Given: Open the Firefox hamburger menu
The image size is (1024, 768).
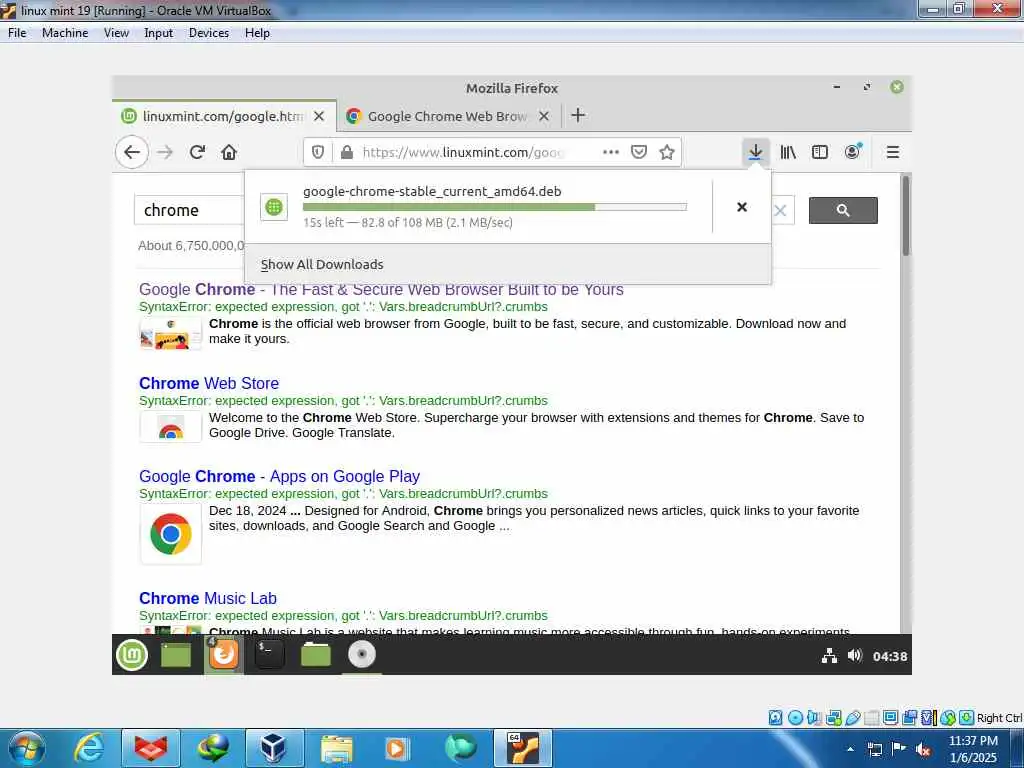Looking at the screenshot, I should [893, 152].
